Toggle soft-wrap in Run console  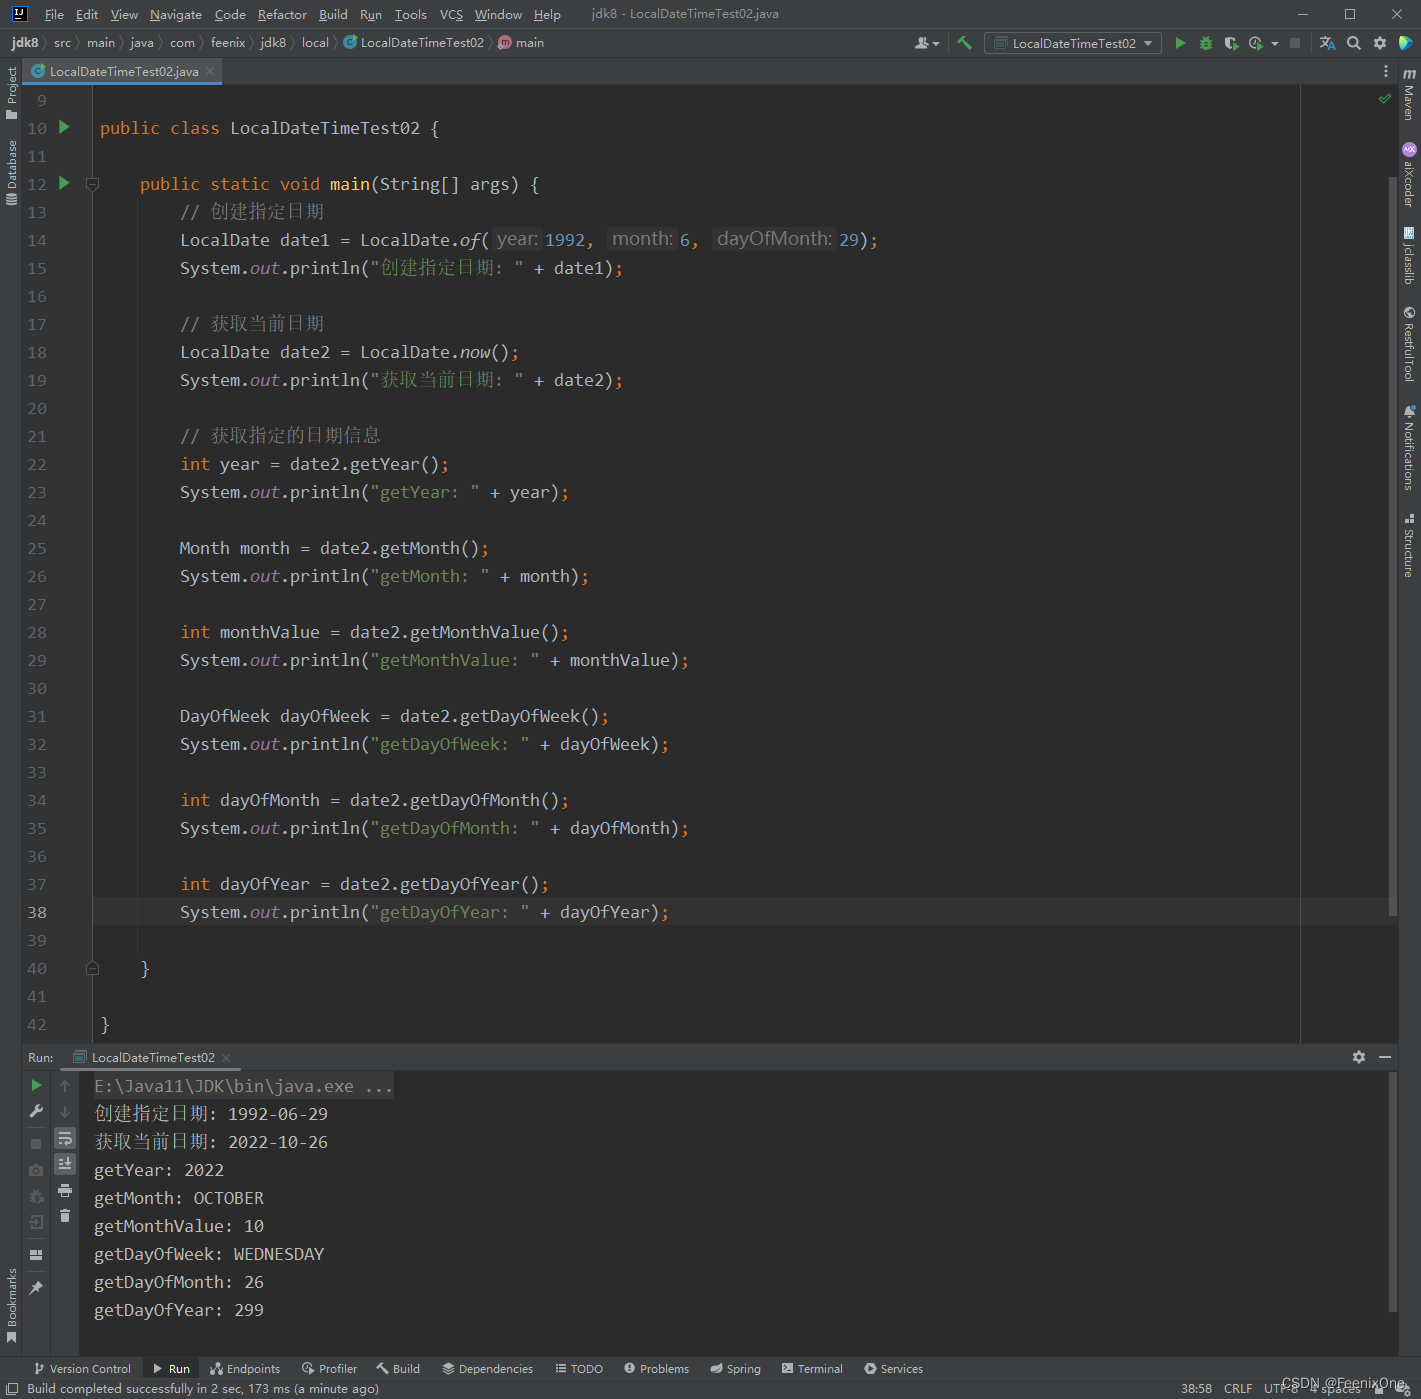point(65,1138)
